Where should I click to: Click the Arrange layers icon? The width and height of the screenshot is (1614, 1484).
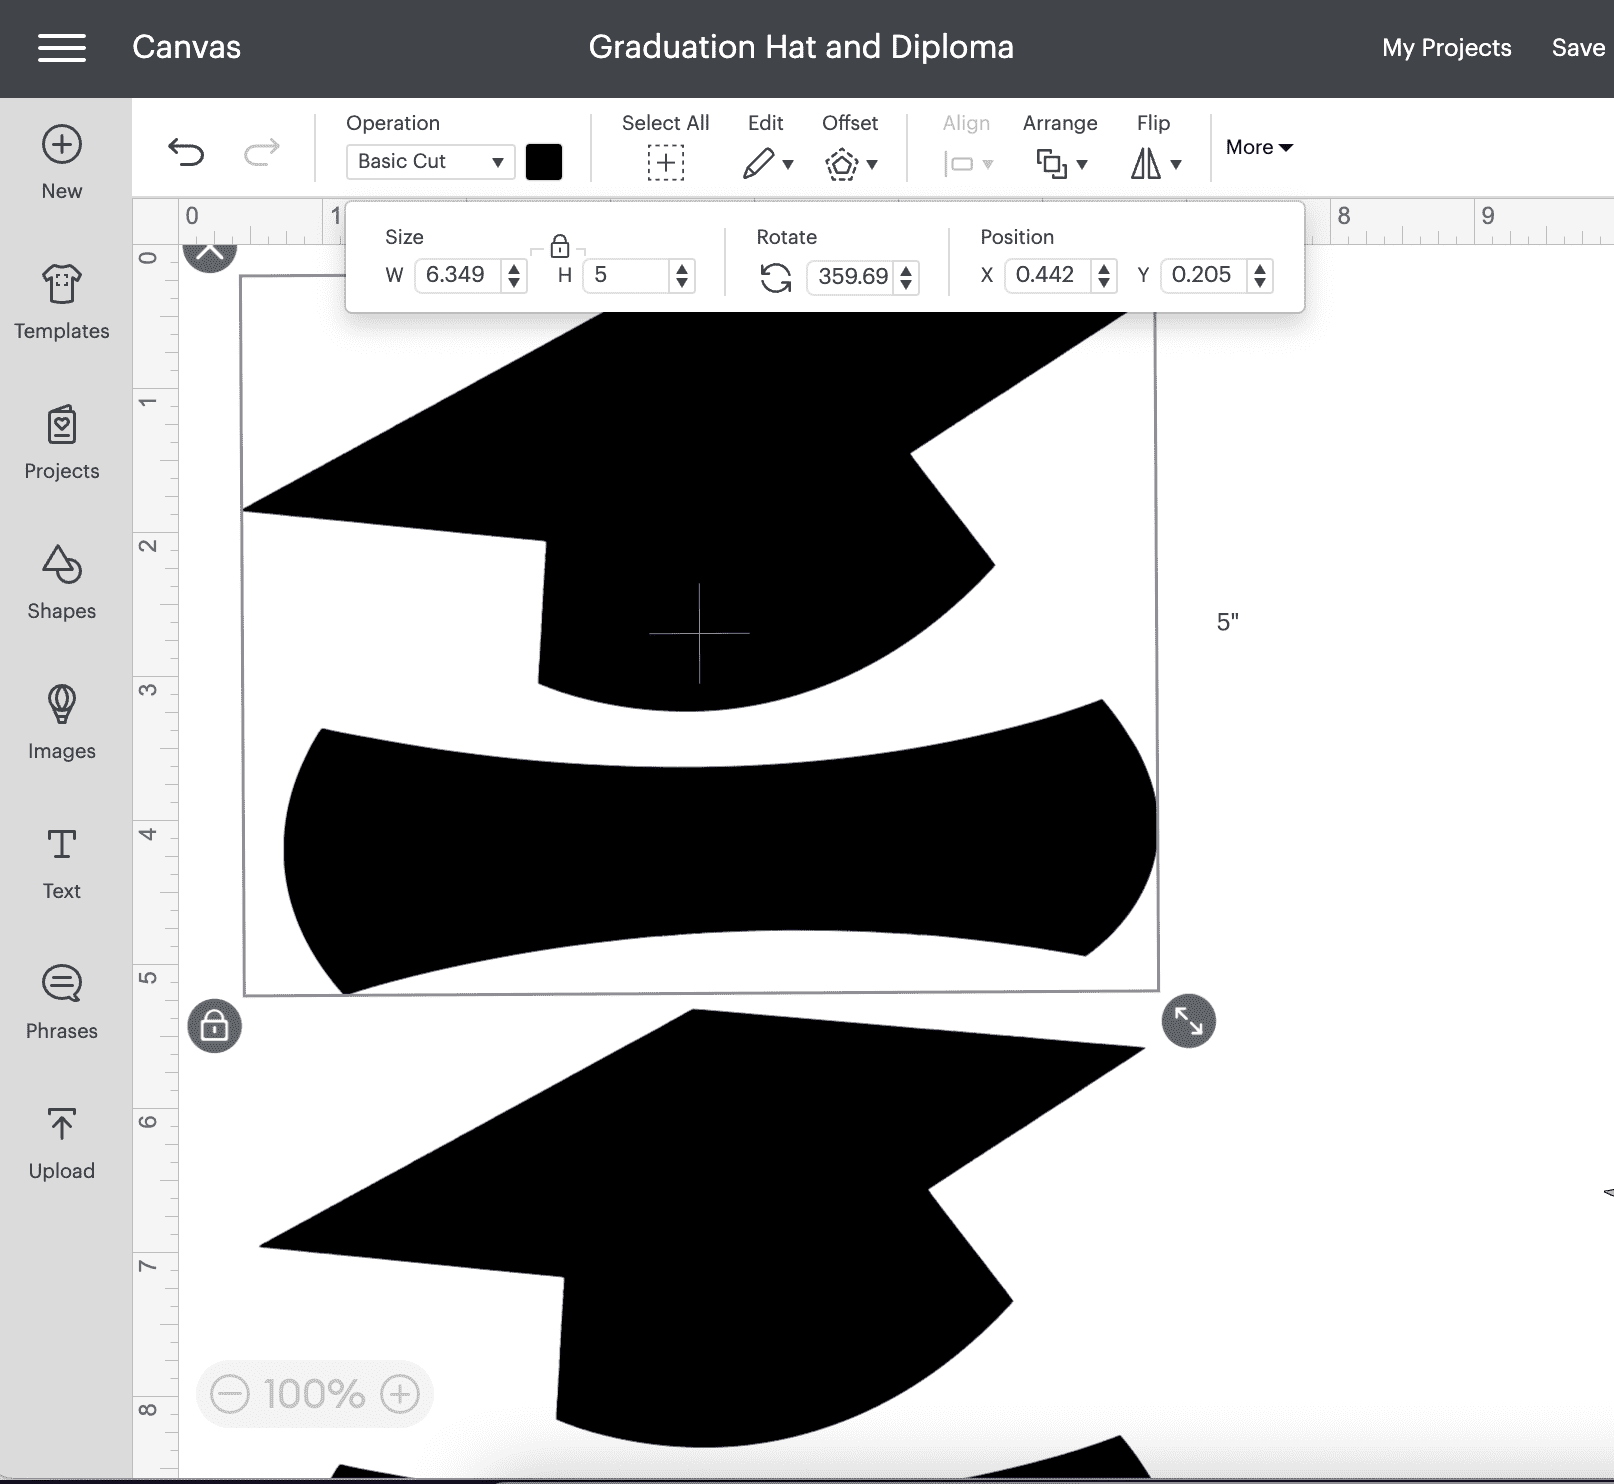tap(1051, 163)
